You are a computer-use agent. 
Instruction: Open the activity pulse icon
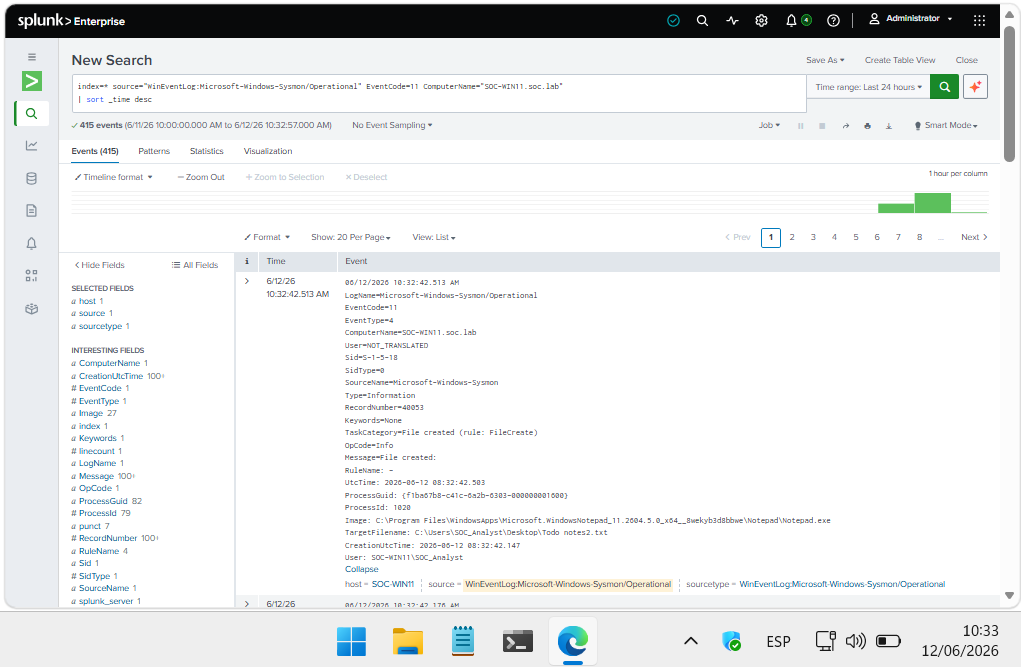[x=733, y=21]
